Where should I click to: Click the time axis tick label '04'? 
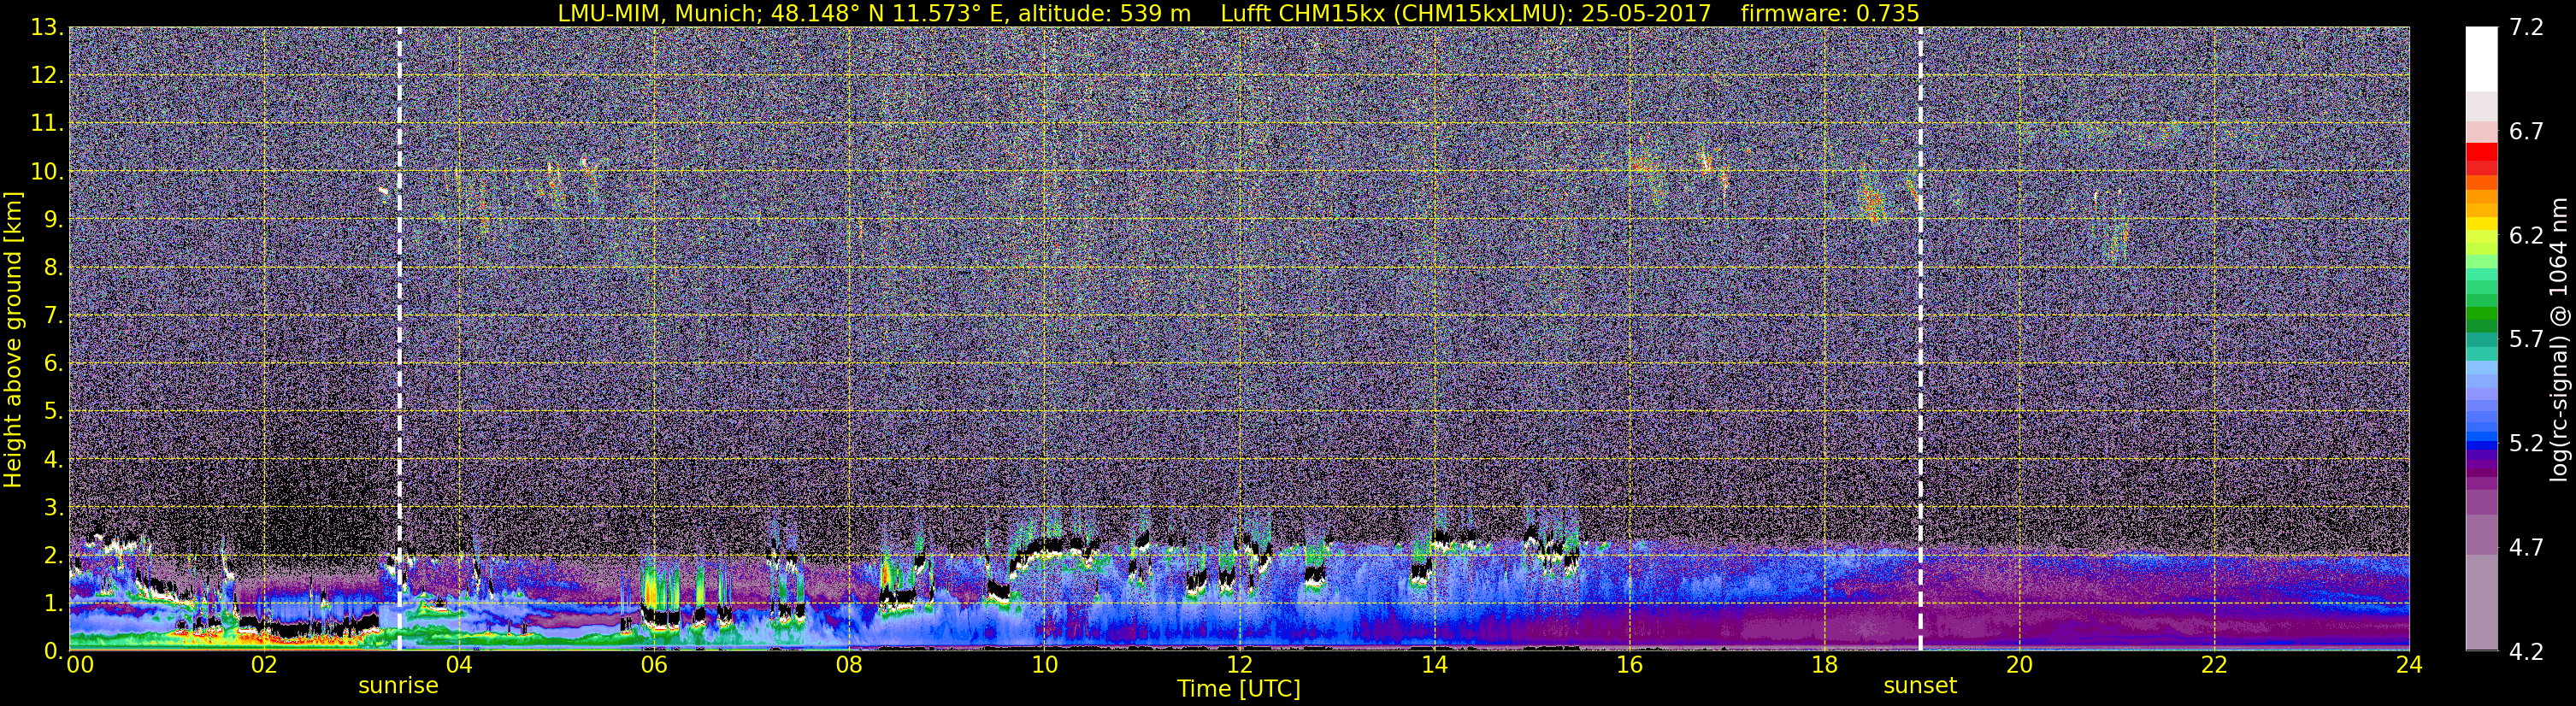click(459, 665)
